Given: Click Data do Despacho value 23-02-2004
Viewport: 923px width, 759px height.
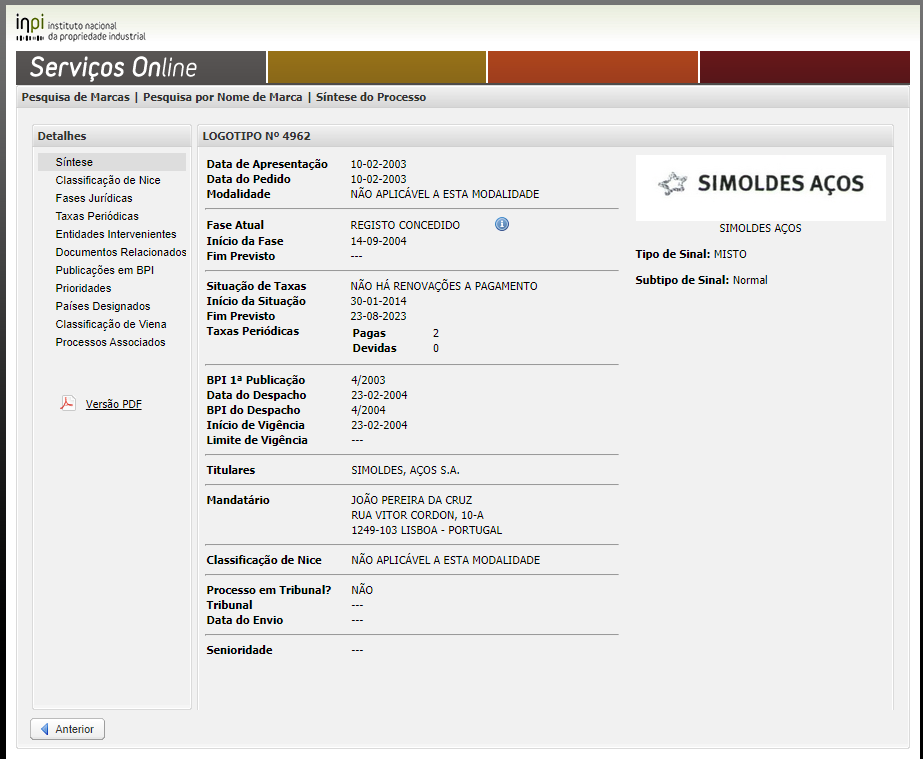Looking at the screenshot, I should [x=379, y=395].
